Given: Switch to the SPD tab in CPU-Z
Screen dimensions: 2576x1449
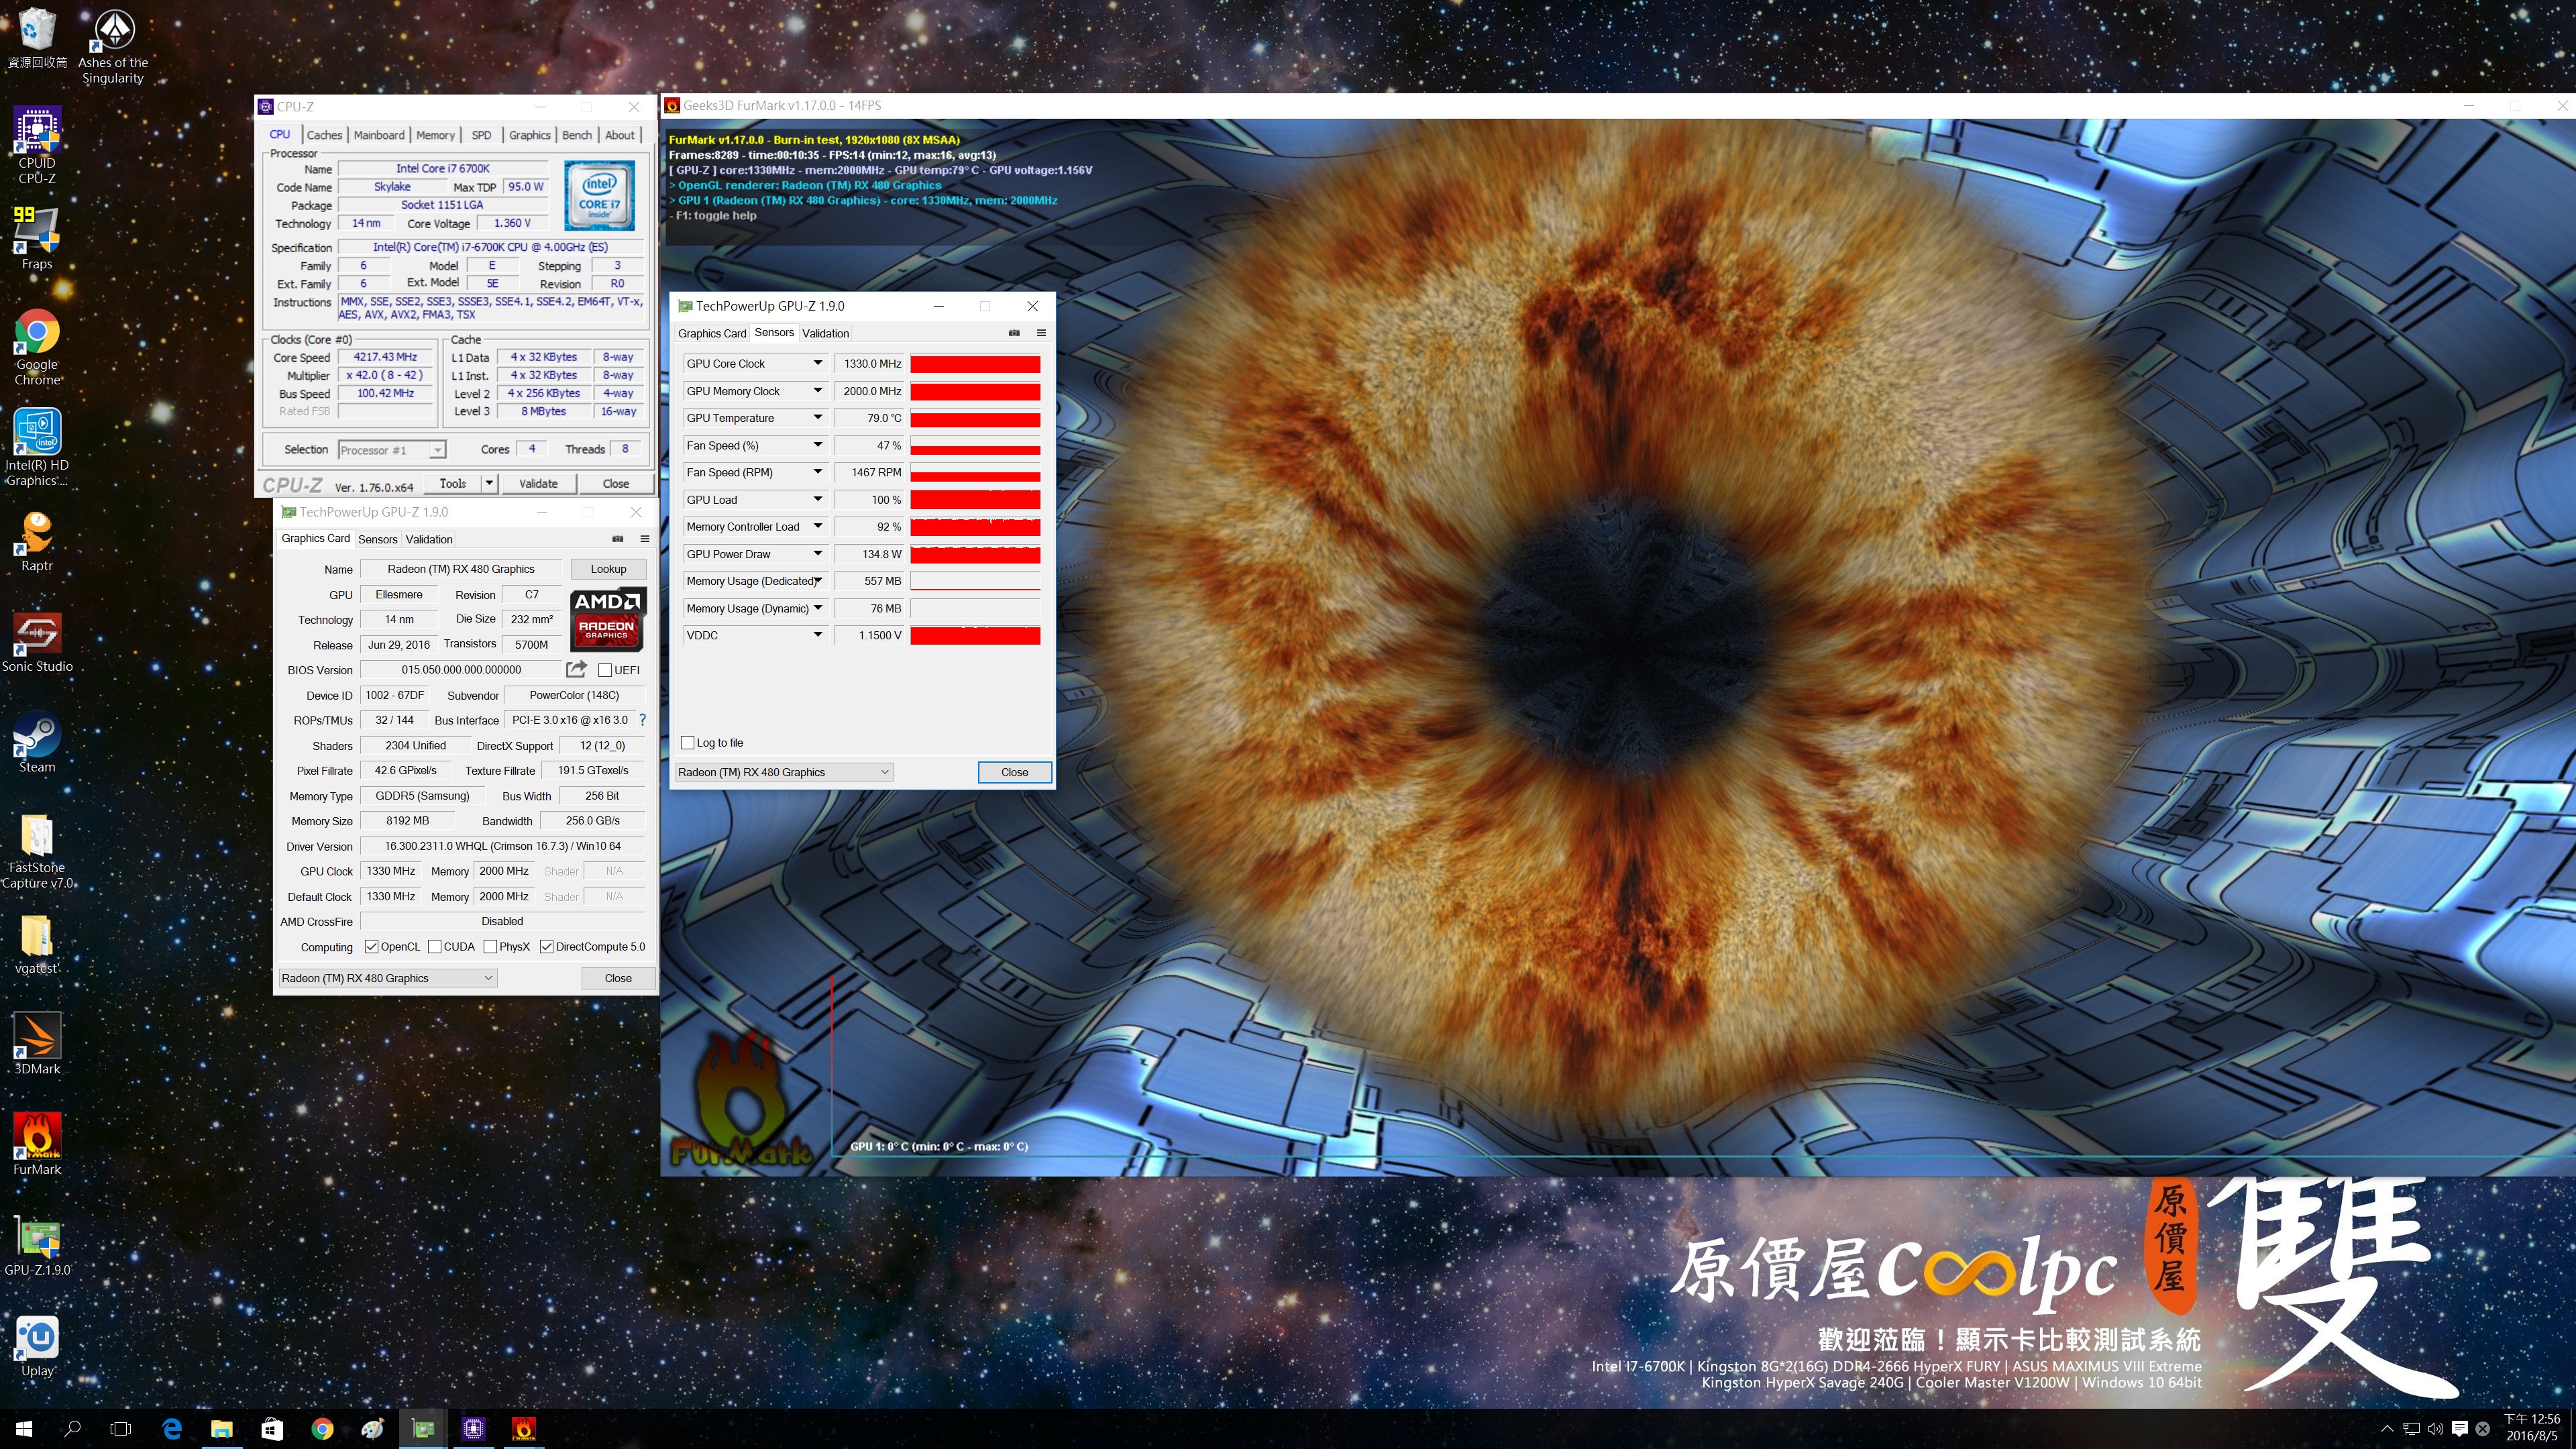Looking at the screenshot, I should point(481,135).
